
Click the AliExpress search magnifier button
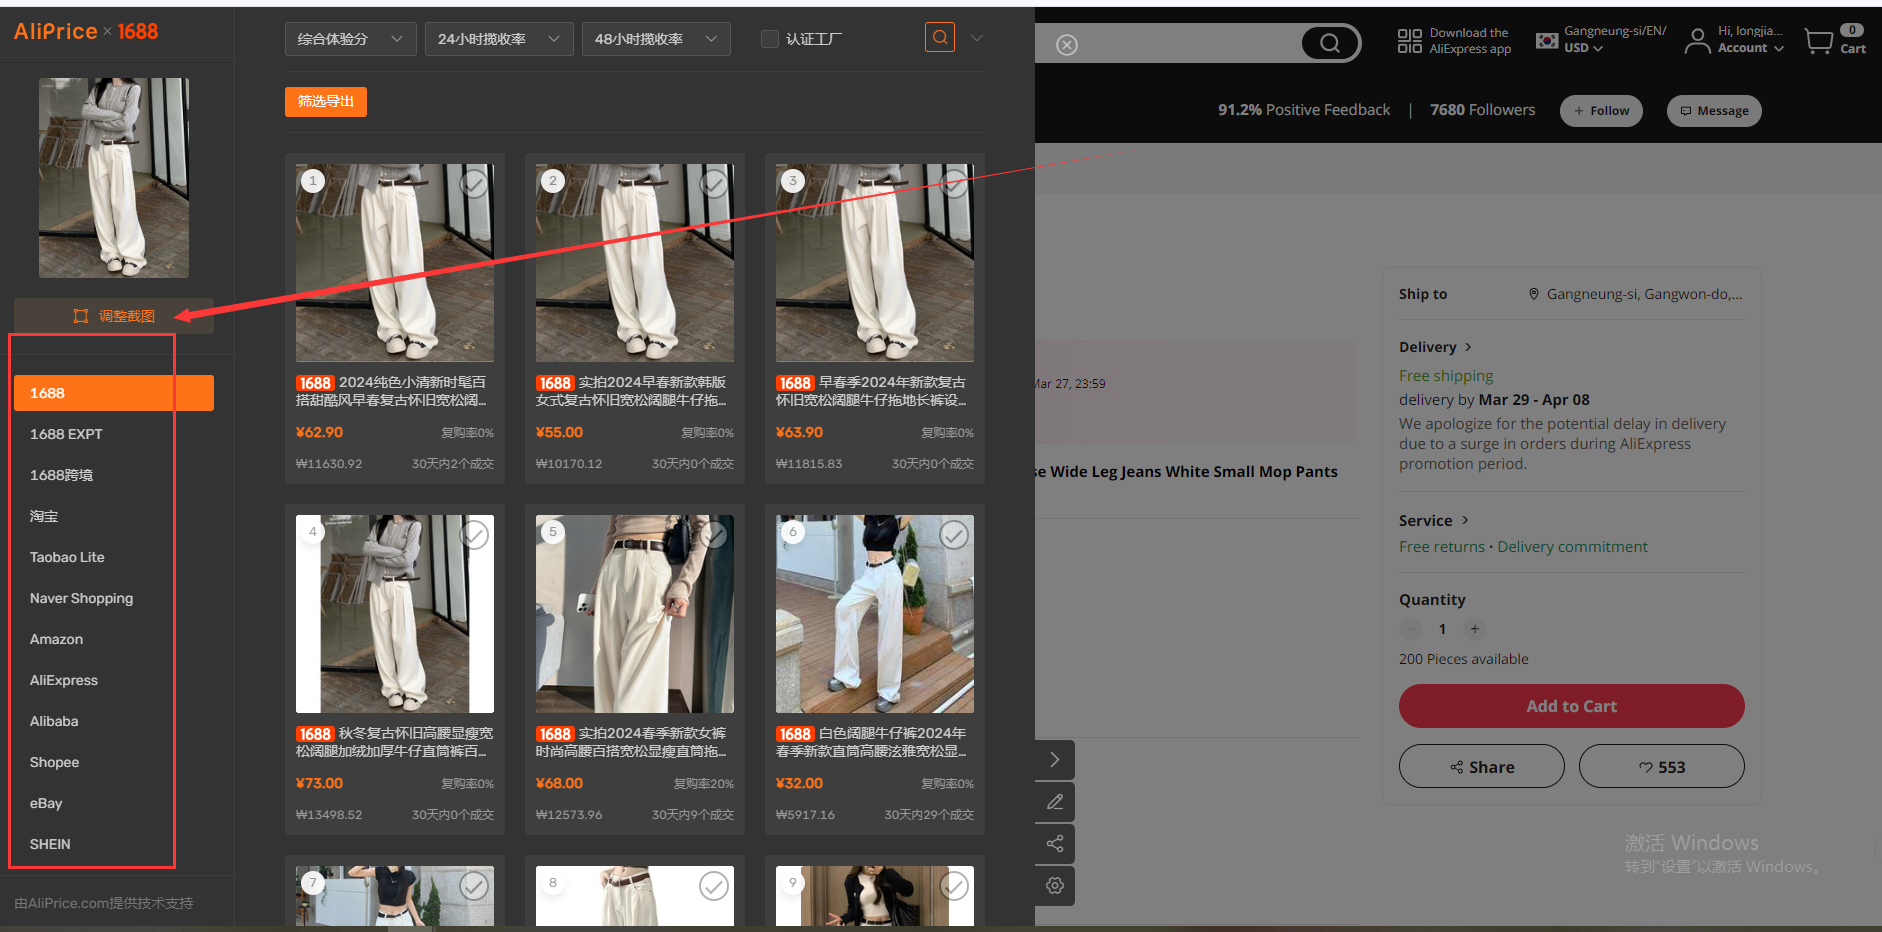click(x=1330, y=43)
